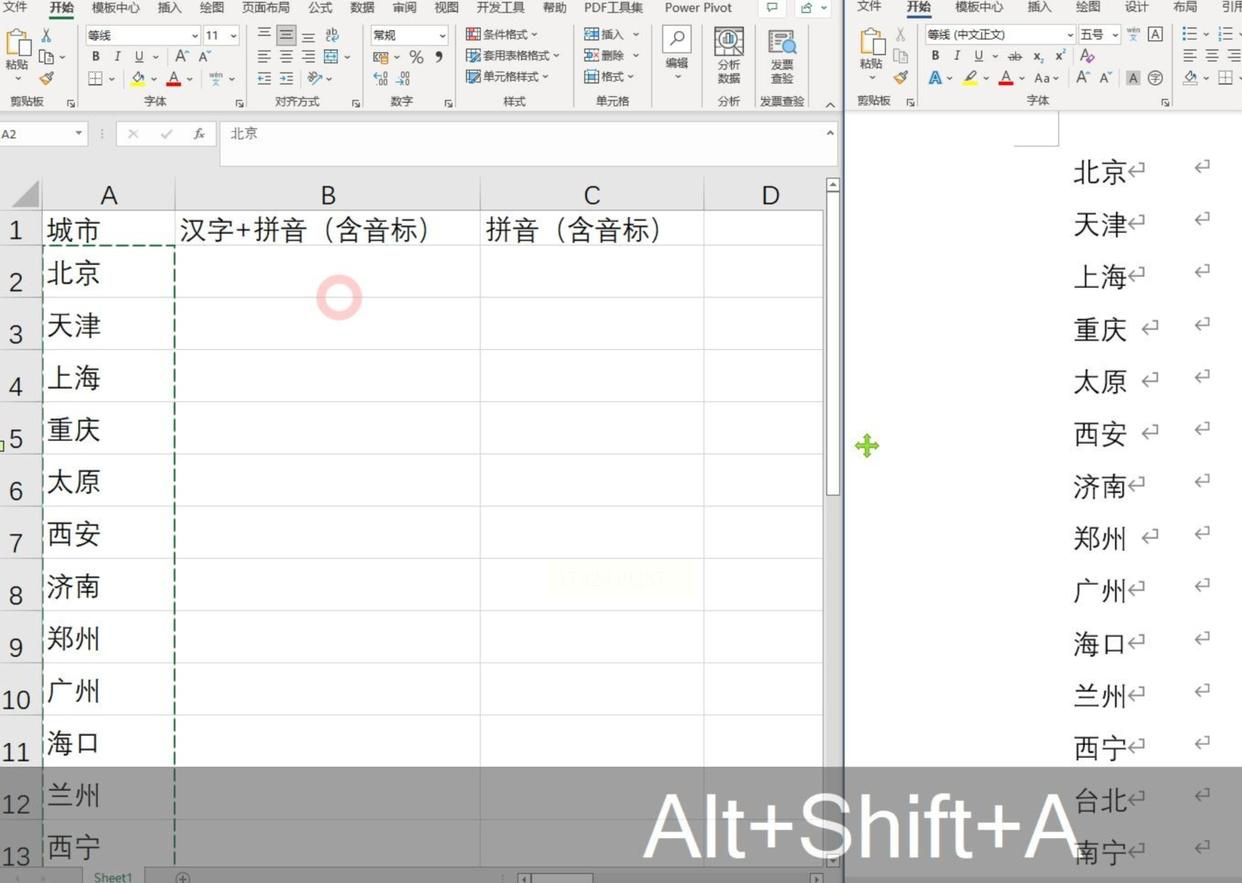Add new sheet with plus icon

point(182,877)
